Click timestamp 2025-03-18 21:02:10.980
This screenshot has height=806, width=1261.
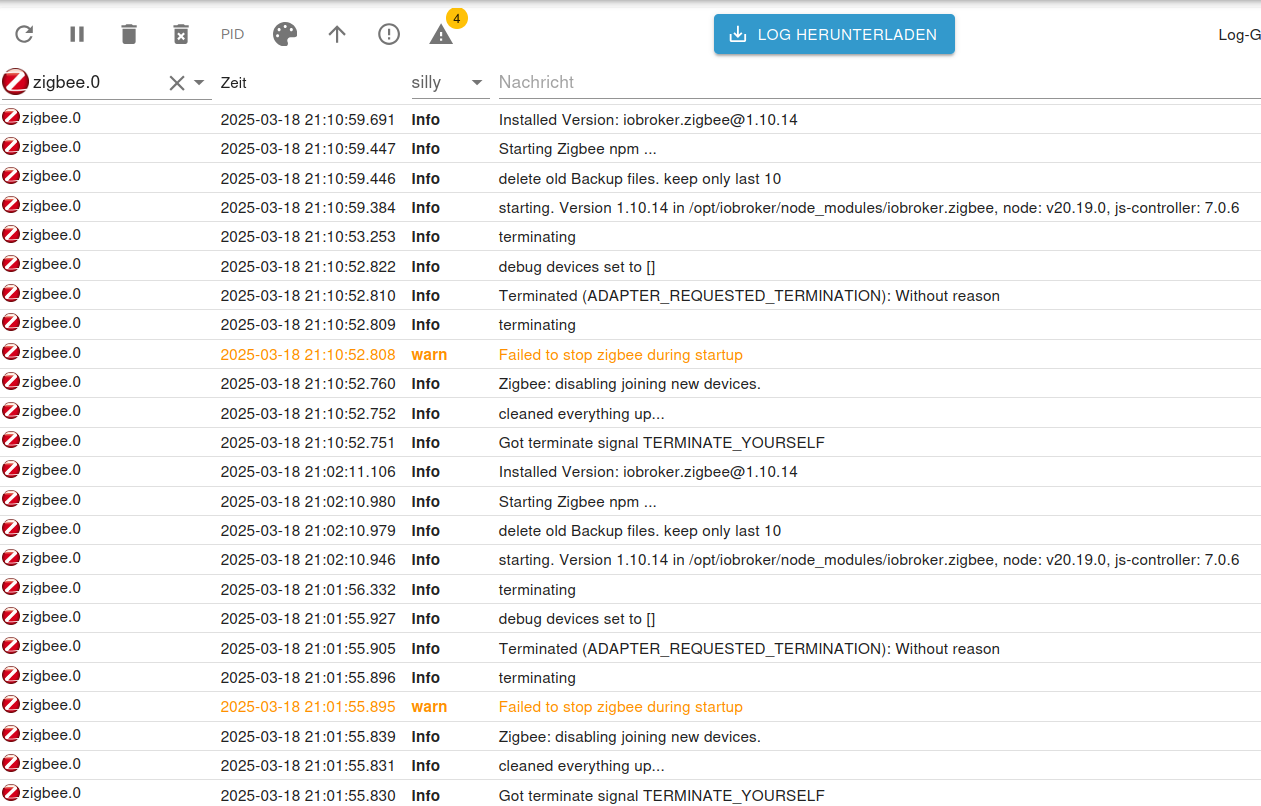(x=308, y=501)
